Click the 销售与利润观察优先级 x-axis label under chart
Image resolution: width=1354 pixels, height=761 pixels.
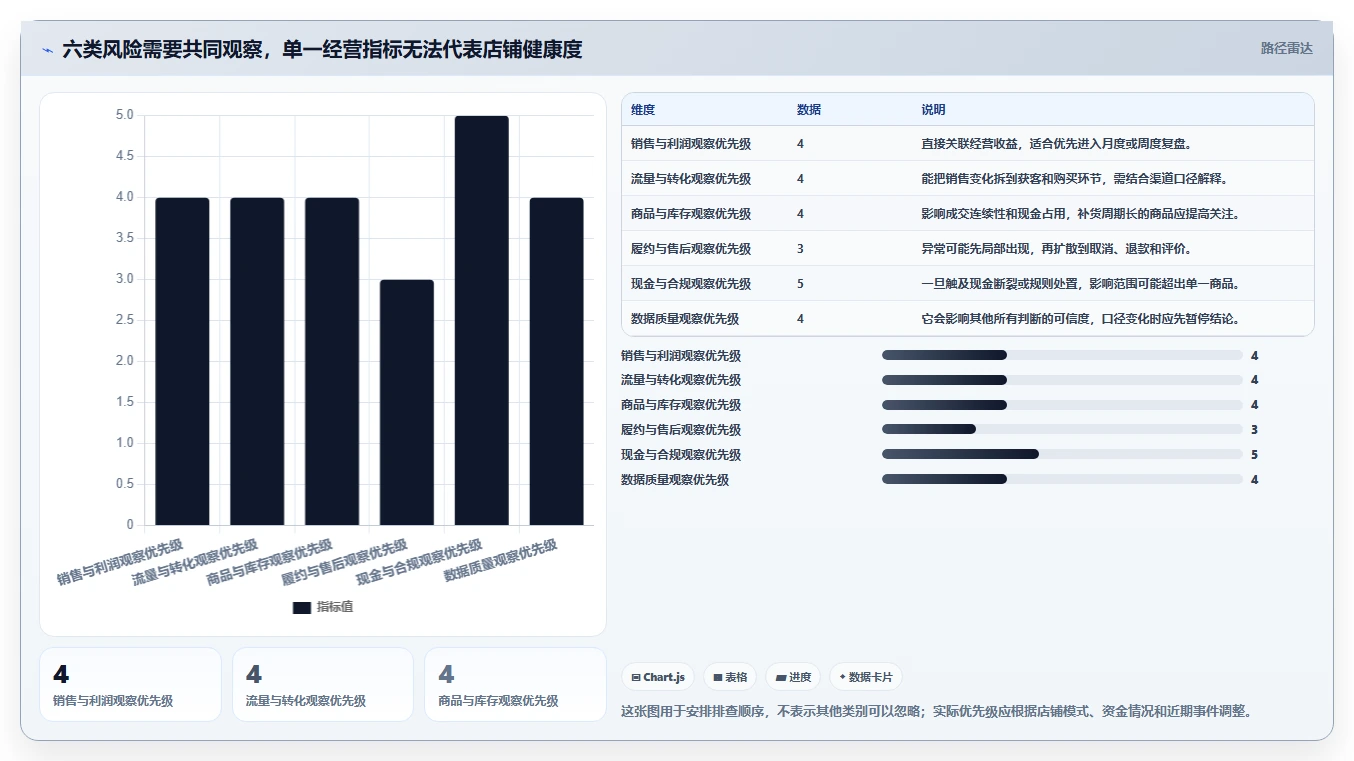tap(120, 562)
